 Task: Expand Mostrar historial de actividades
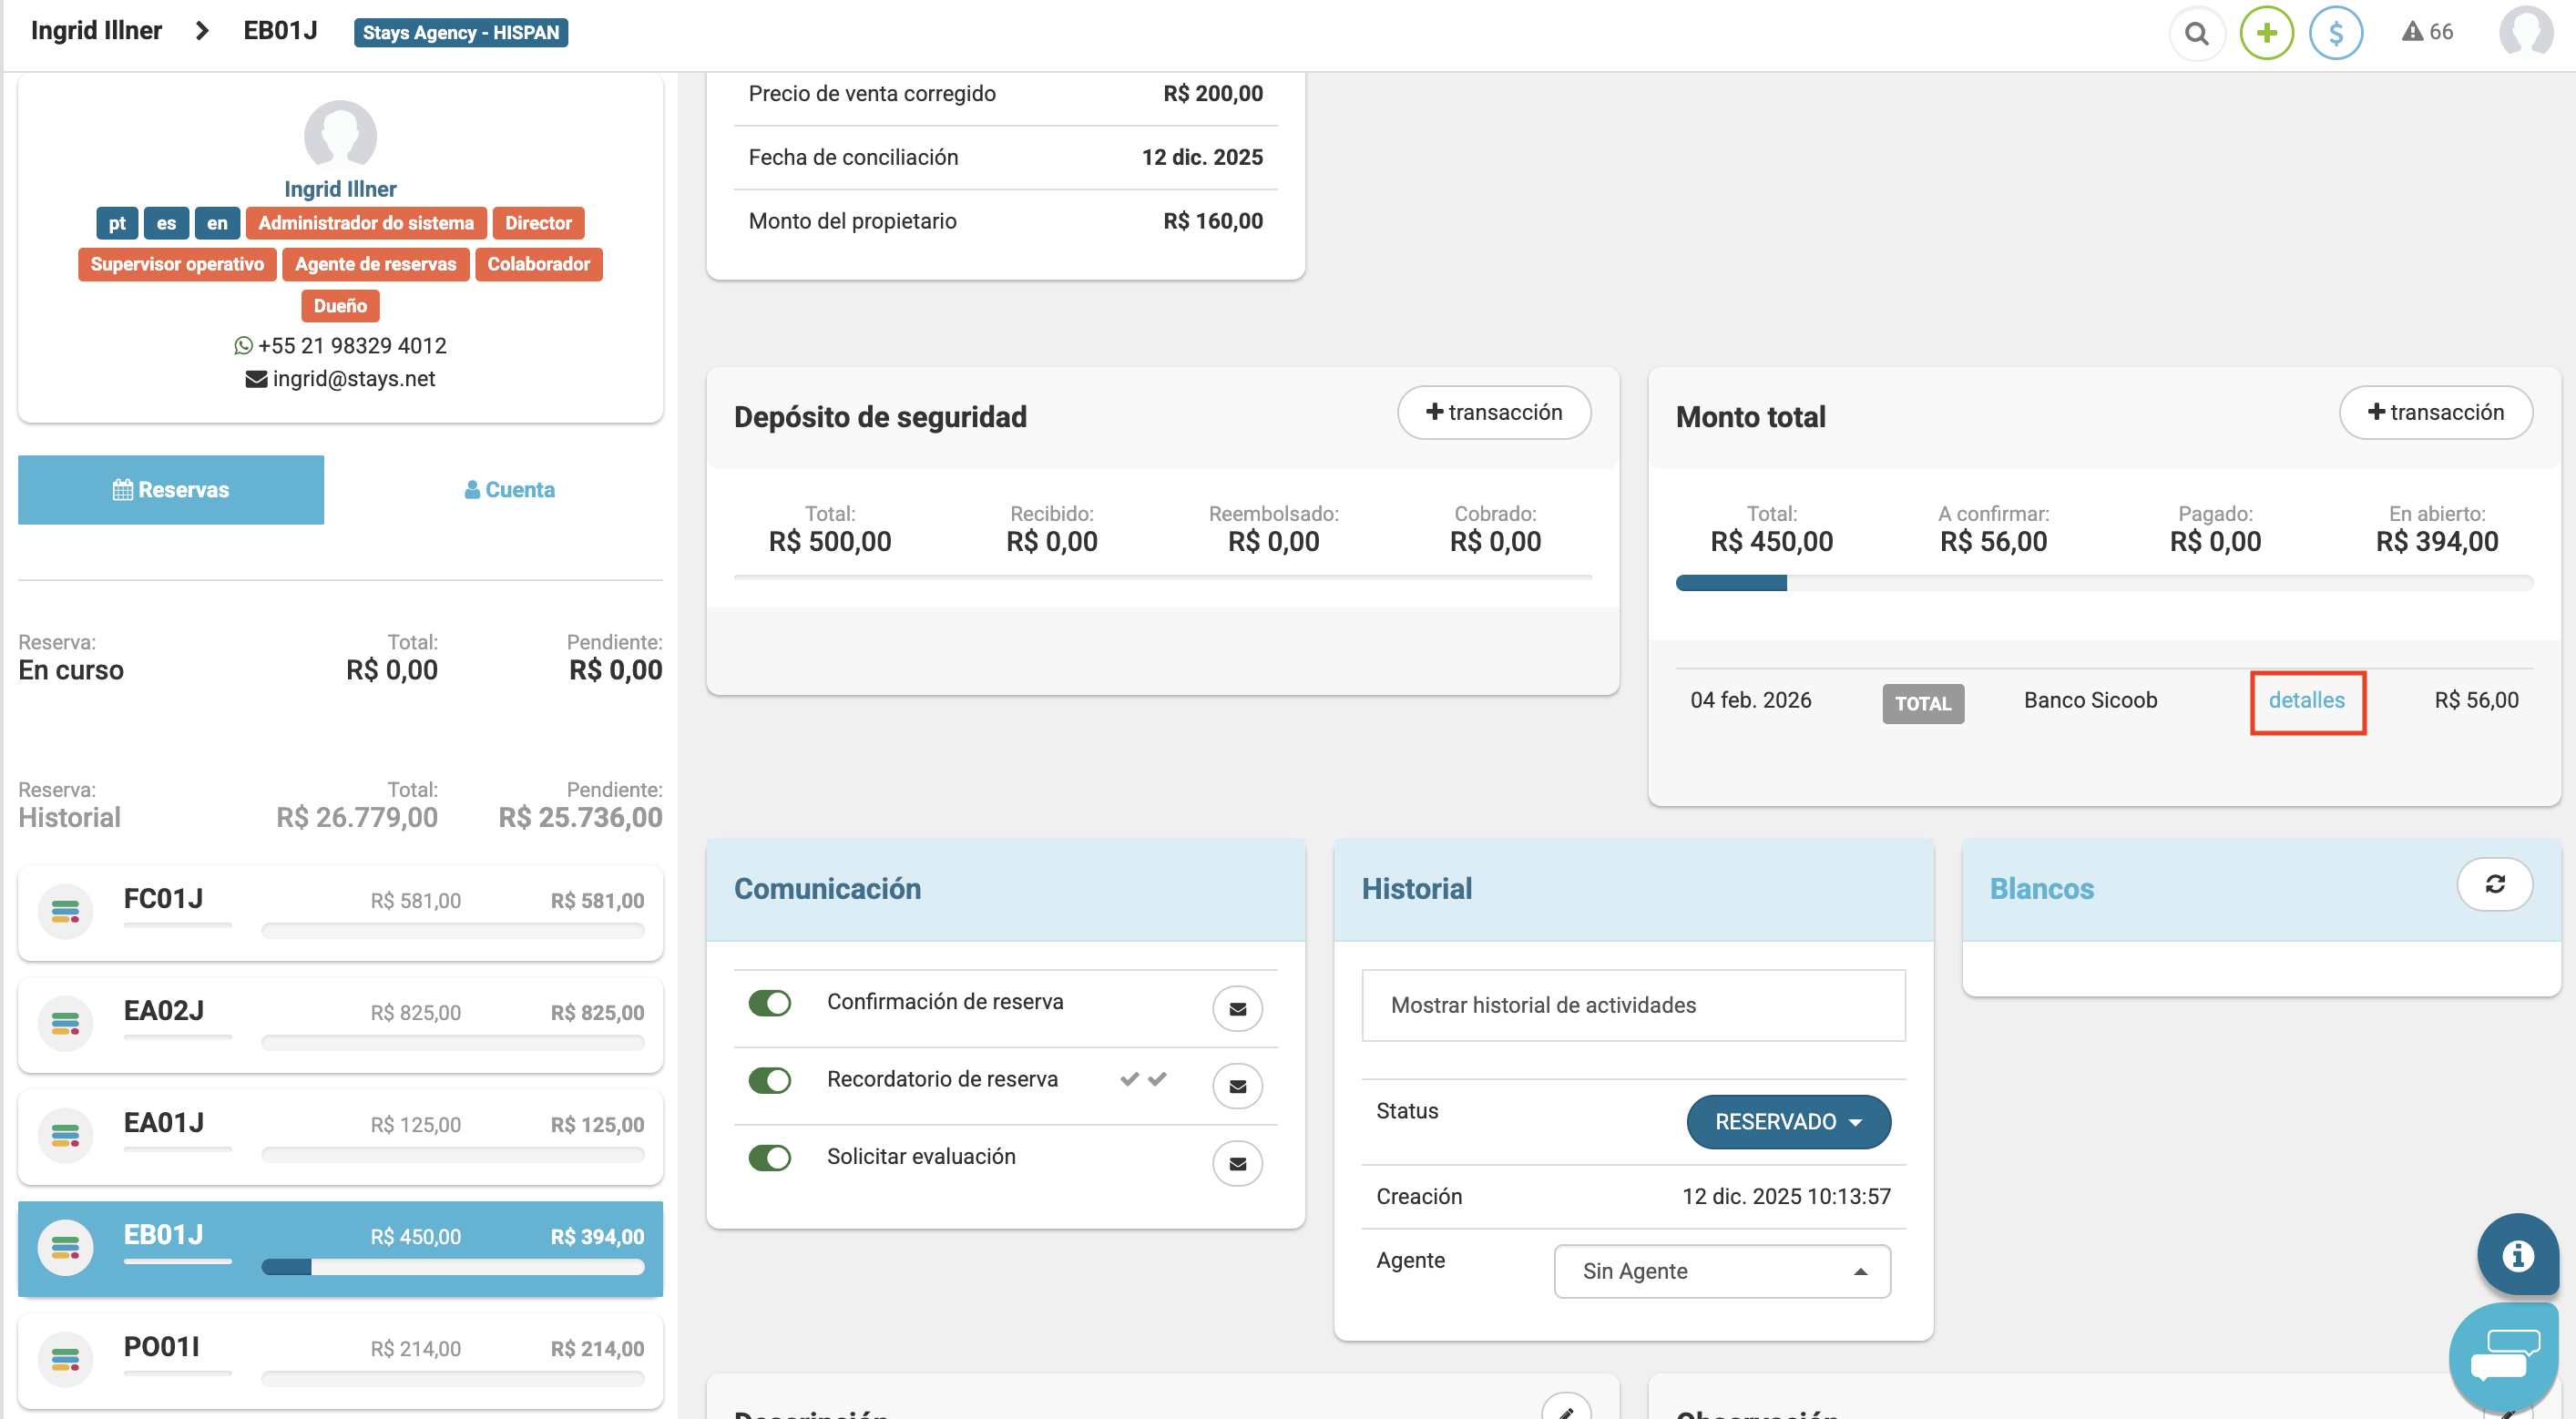coord(1632,1005)
